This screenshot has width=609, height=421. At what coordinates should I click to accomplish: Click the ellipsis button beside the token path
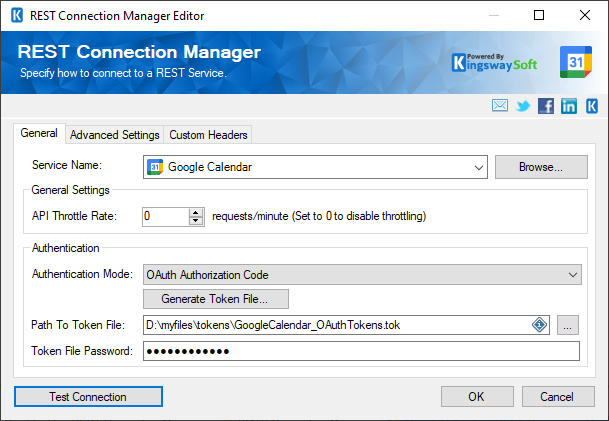(568, 325)
